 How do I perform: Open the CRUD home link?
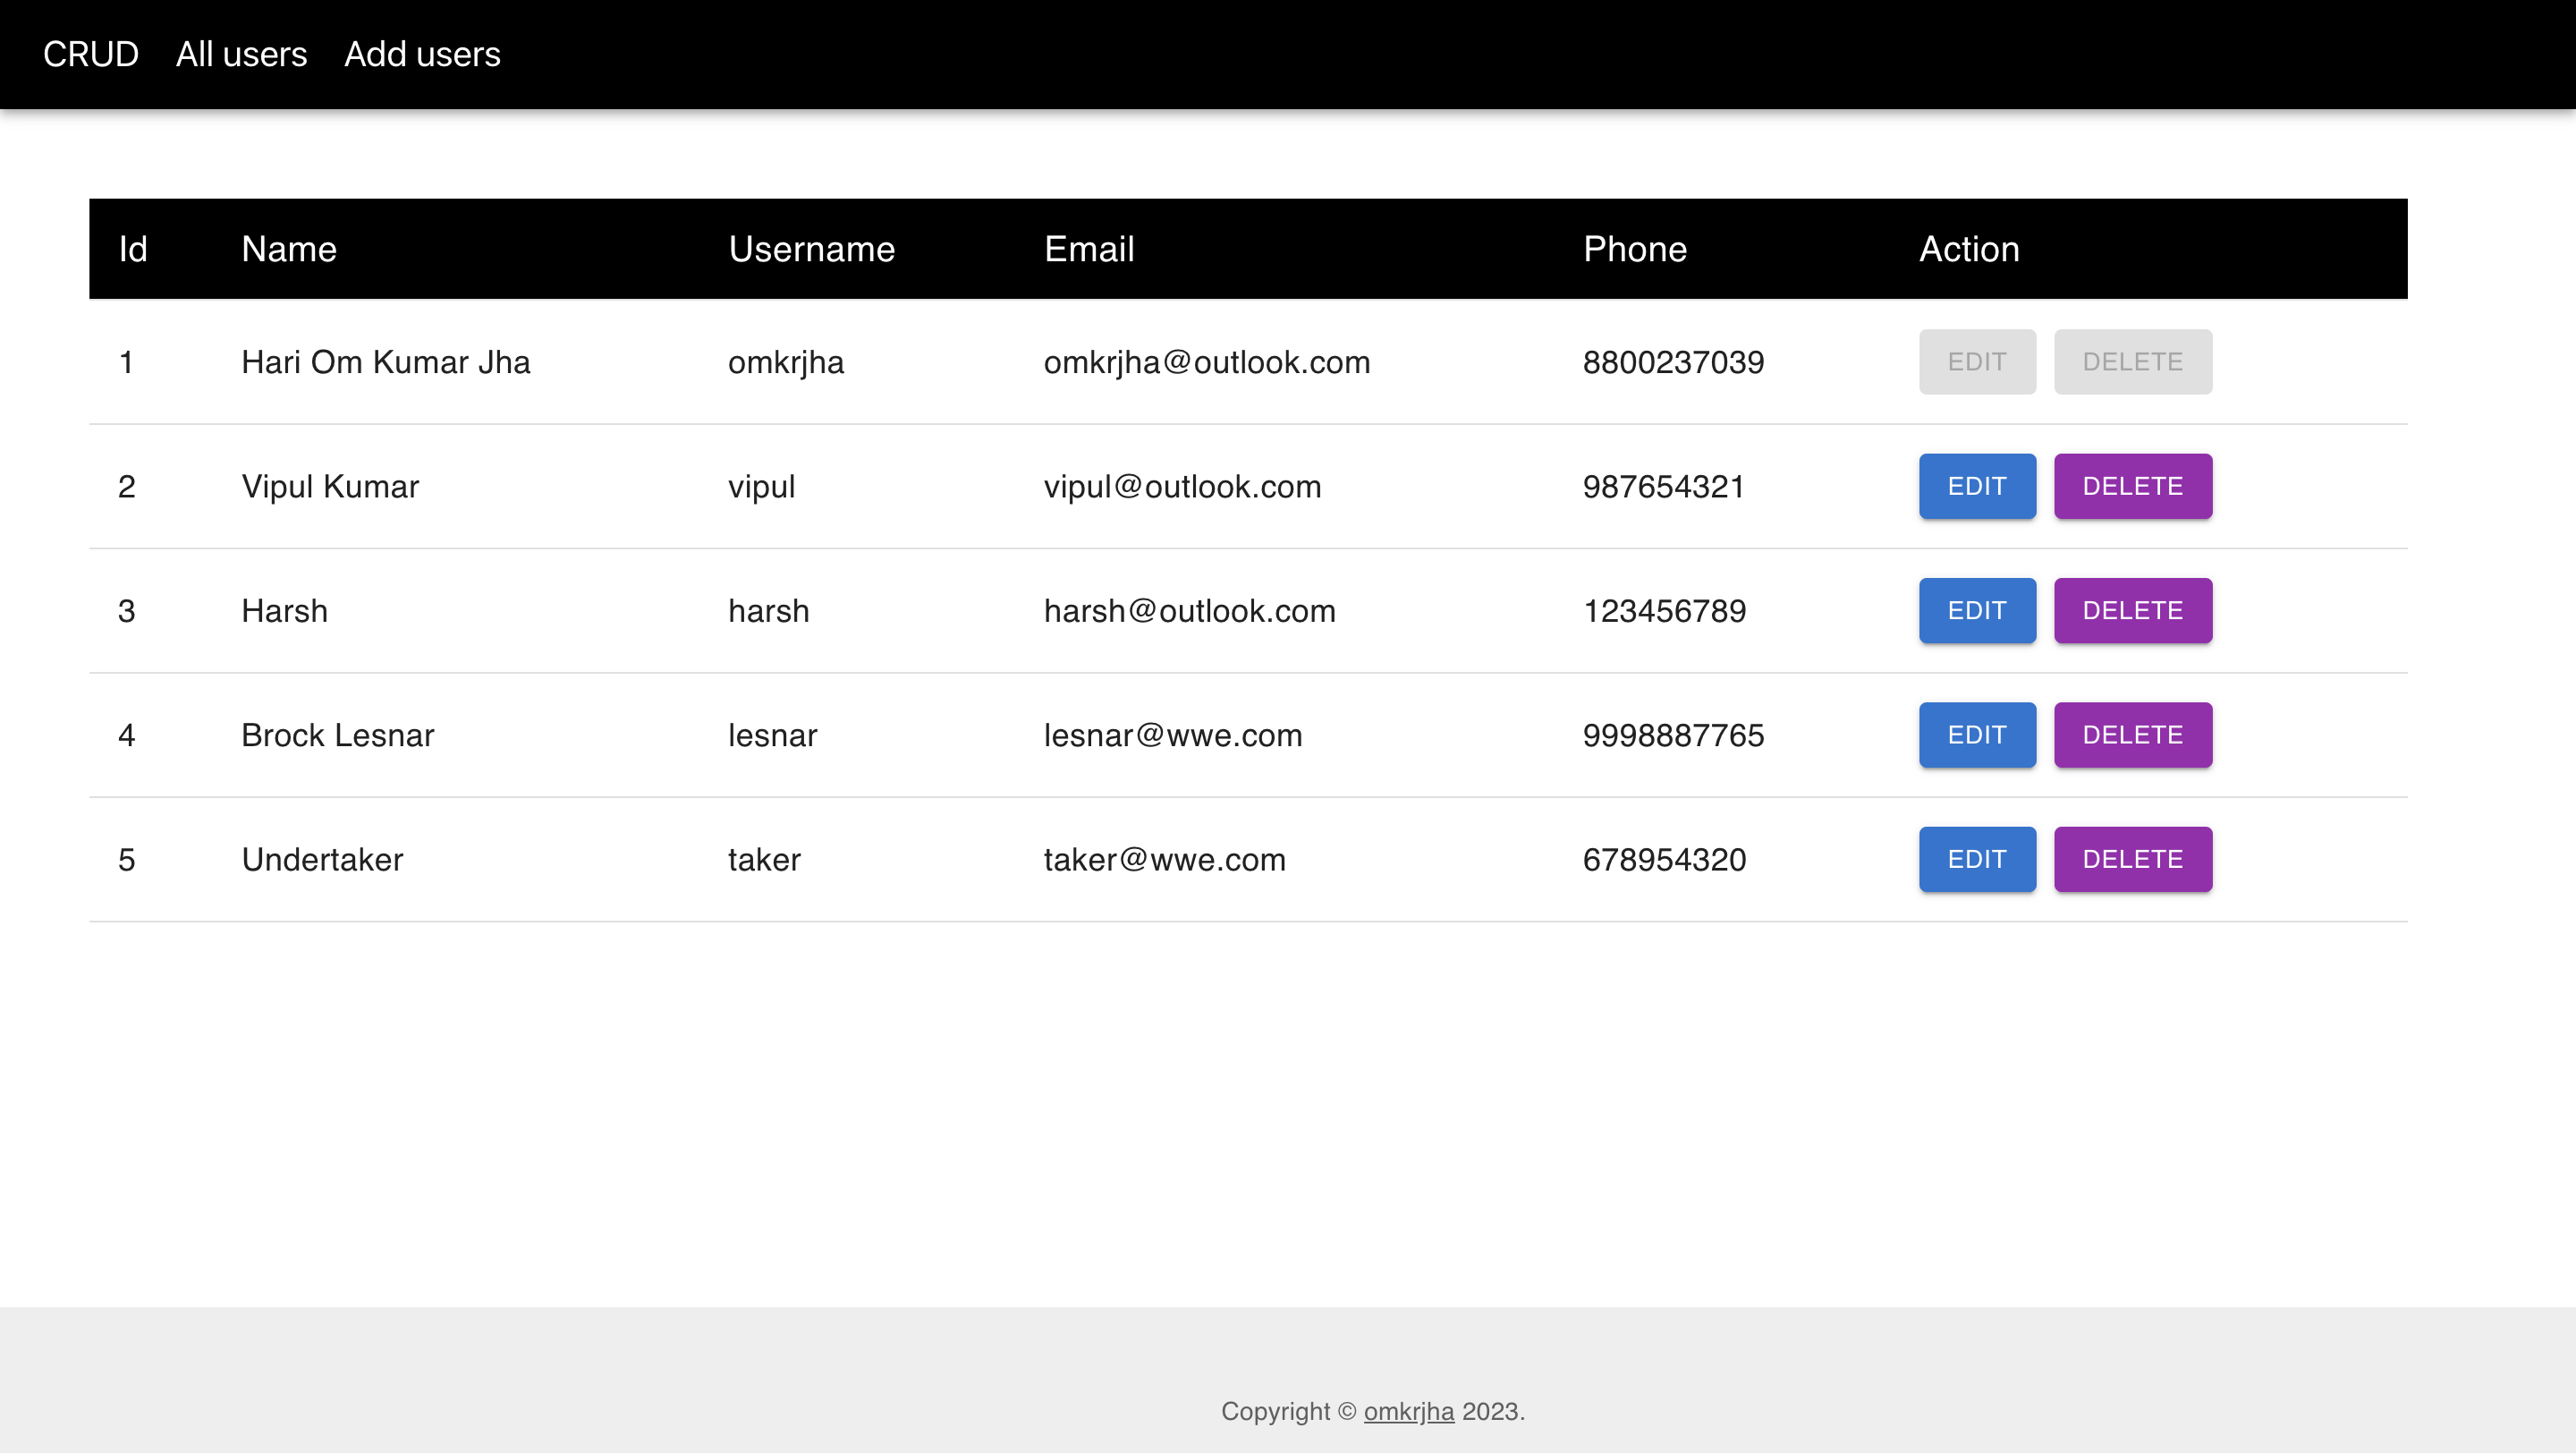click(90, 54)
